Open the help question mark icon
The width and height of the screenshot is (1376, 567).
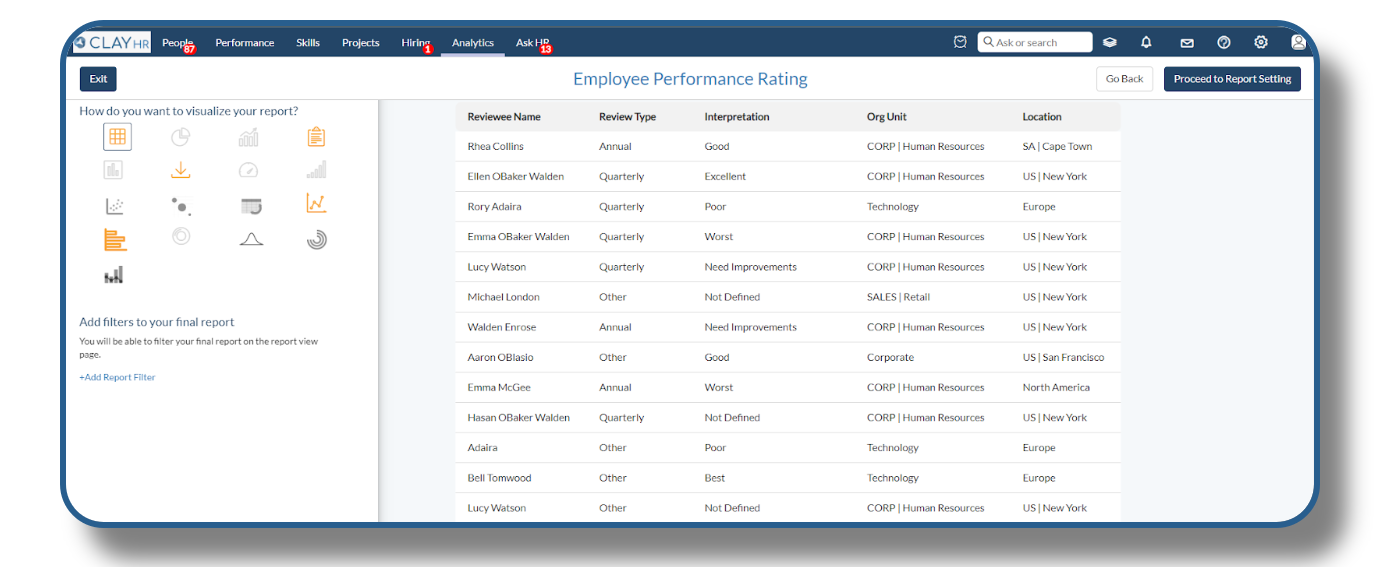(x=1223, y=42)
